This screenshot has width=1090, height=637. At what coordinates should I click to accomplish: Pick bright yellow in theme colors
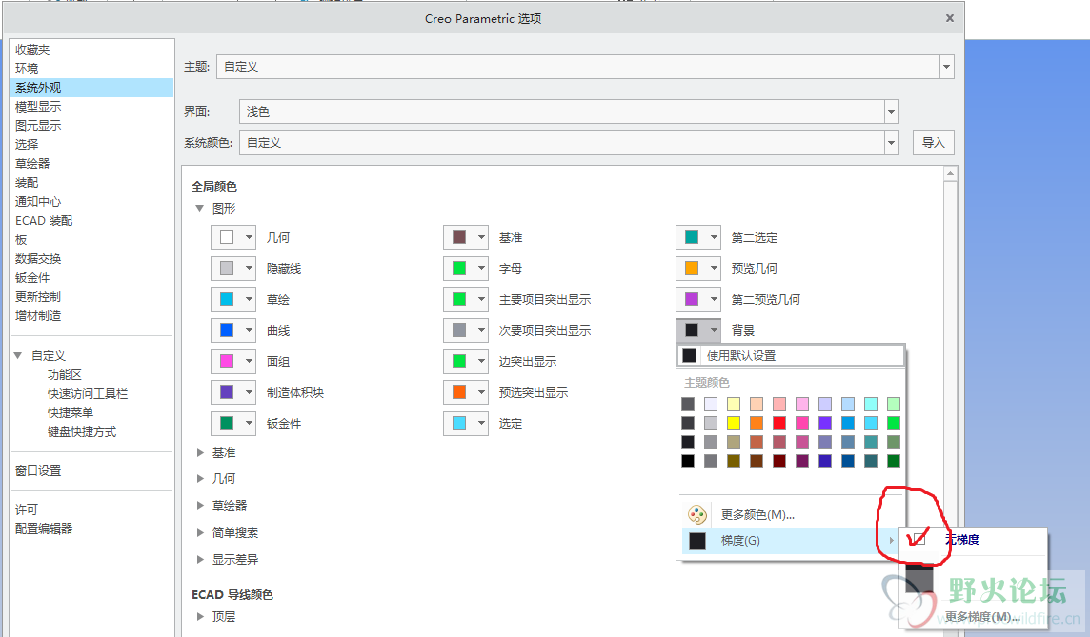733,423
